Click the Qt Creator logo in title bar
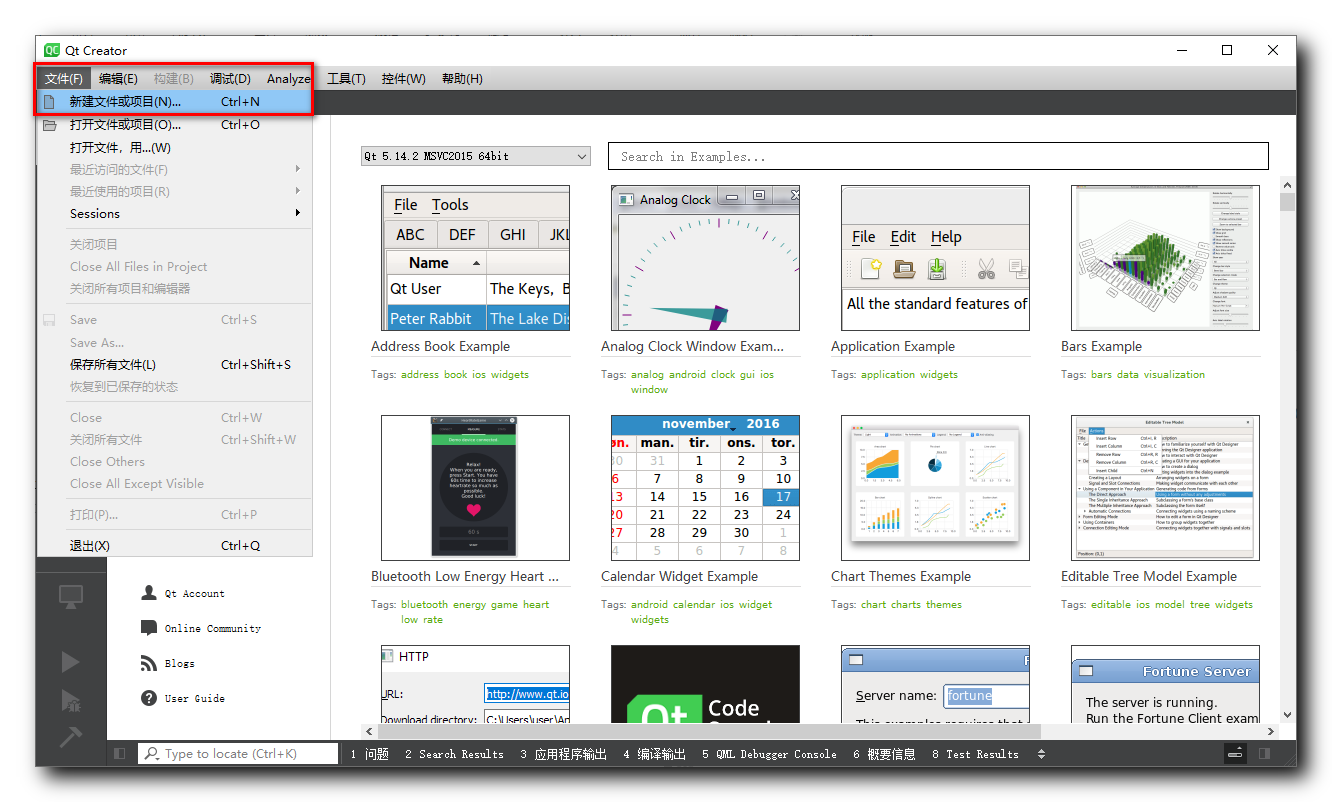This screenshot has width=1332, height=802. [52, 50]
